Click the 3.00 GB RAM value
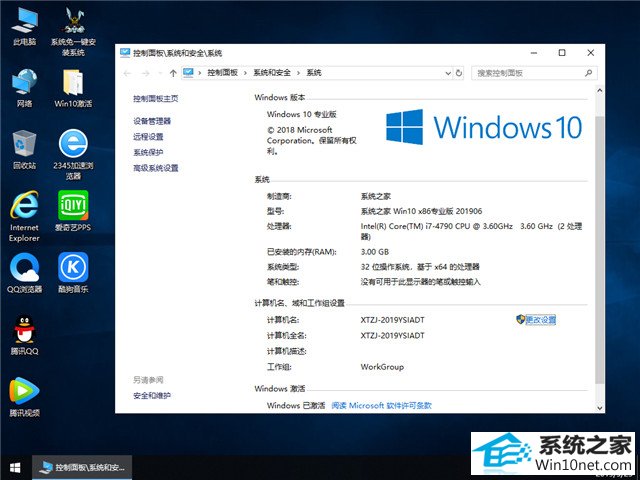This screenshot has width=640, height=480. point(375,252)
